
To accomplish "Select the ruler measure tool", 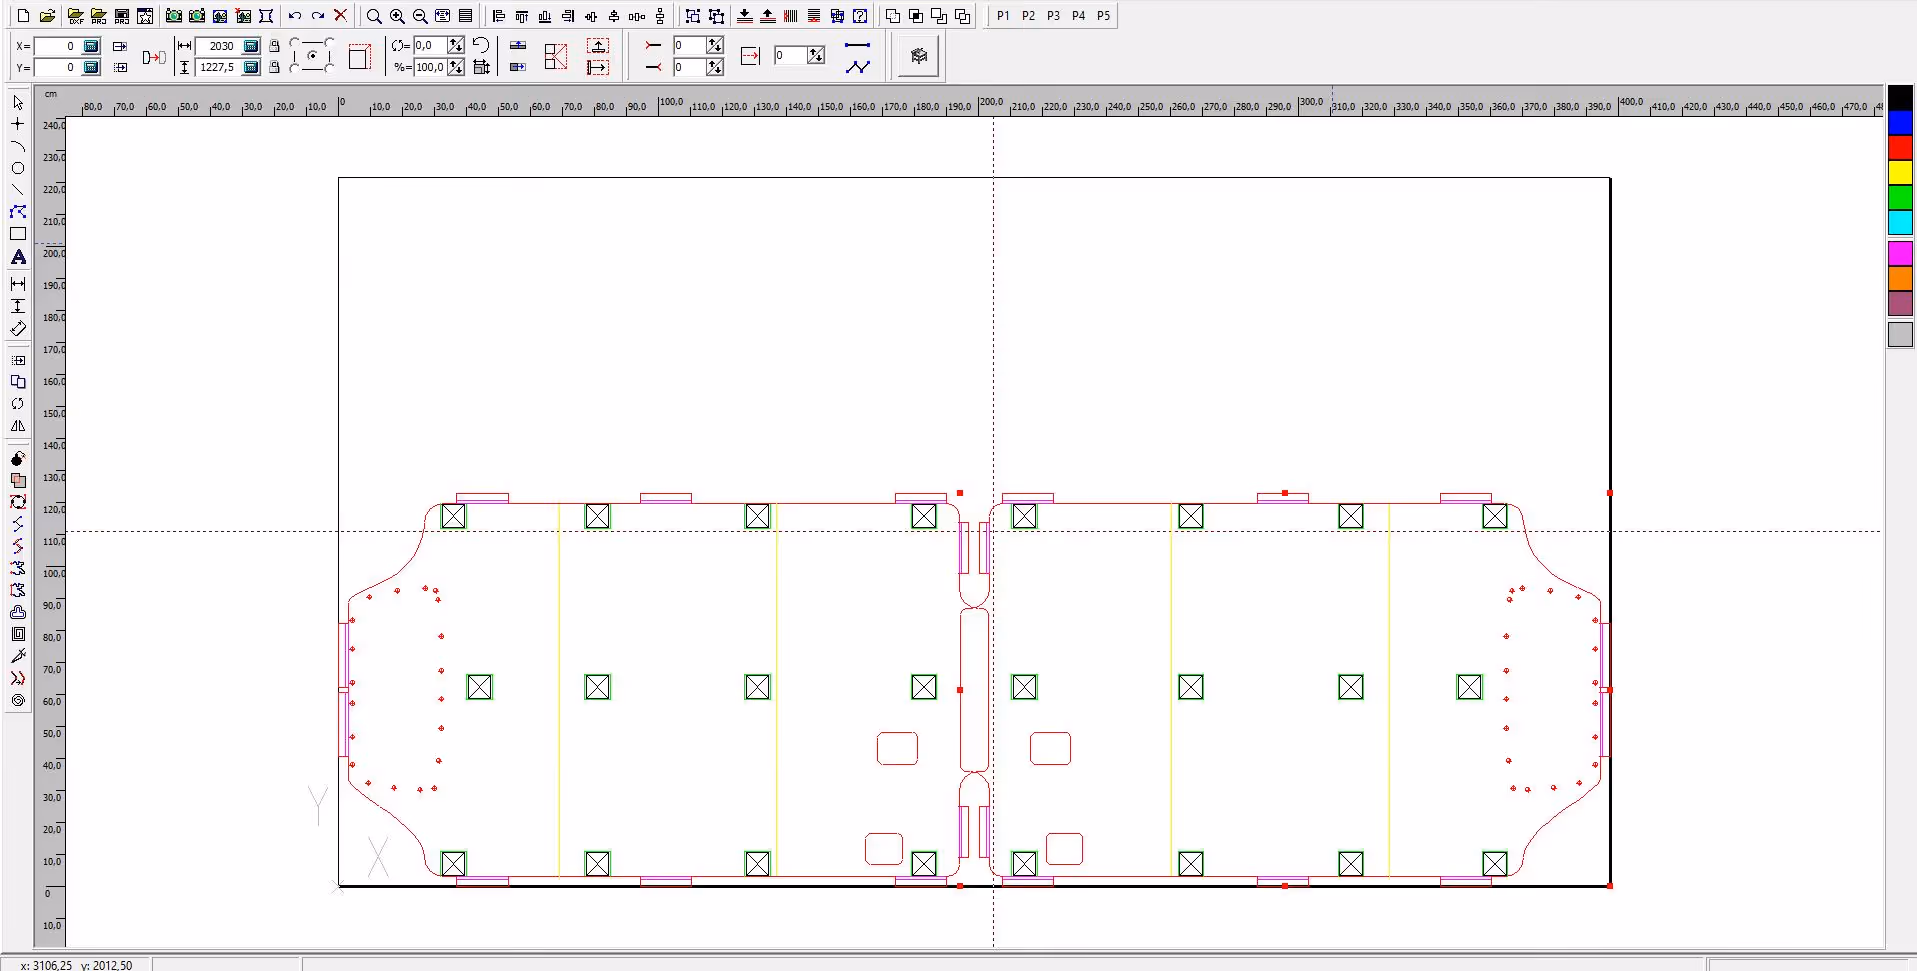I will click(18, 328).
